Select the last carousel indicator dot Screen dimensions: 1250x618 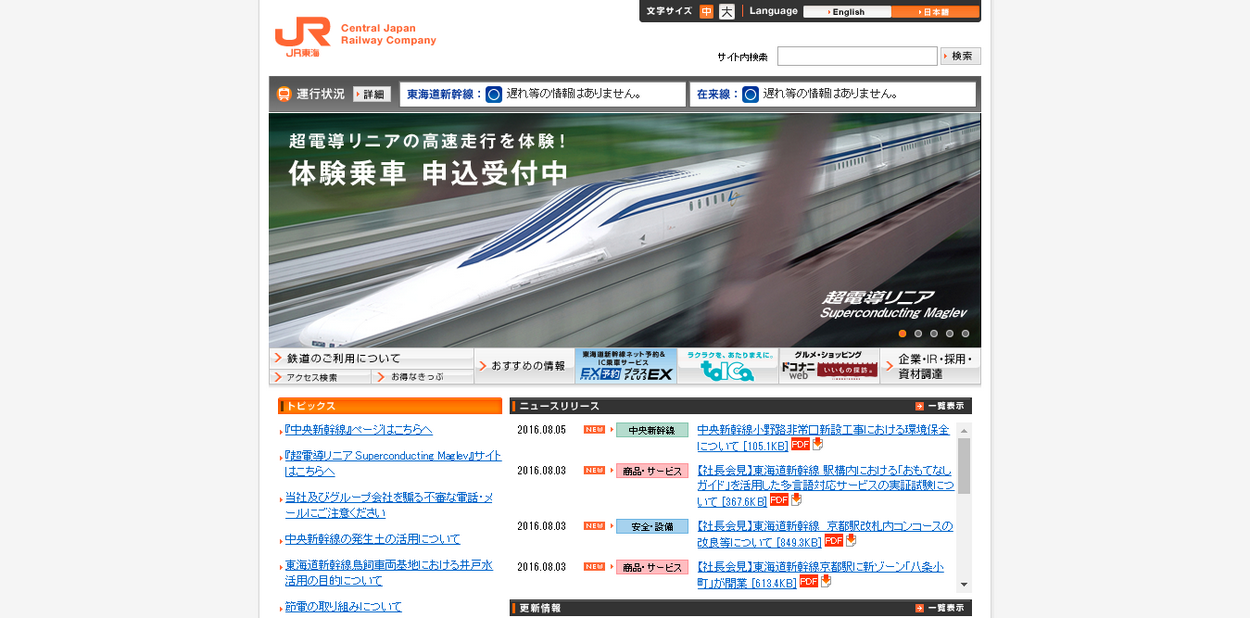point(965,334)
